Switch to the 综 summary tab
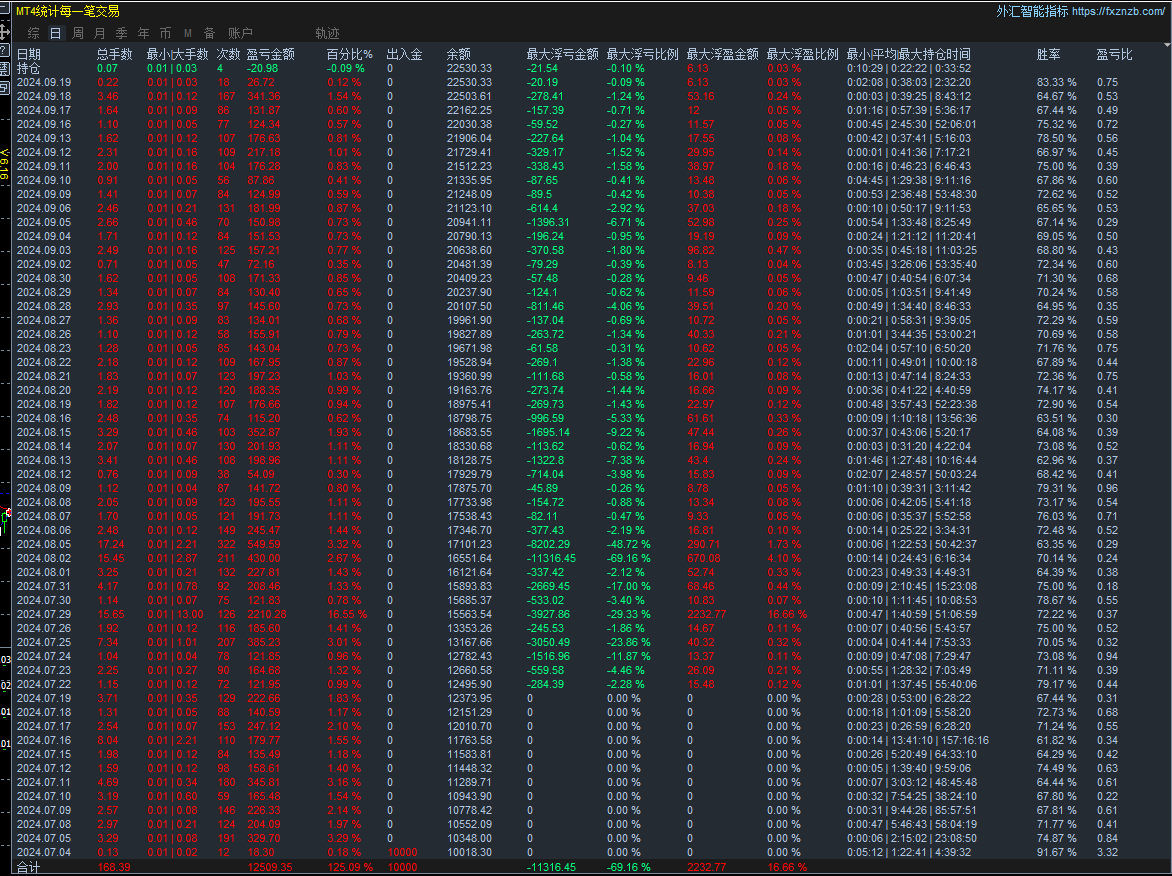The image size is (1172, 876). [34, 33]
